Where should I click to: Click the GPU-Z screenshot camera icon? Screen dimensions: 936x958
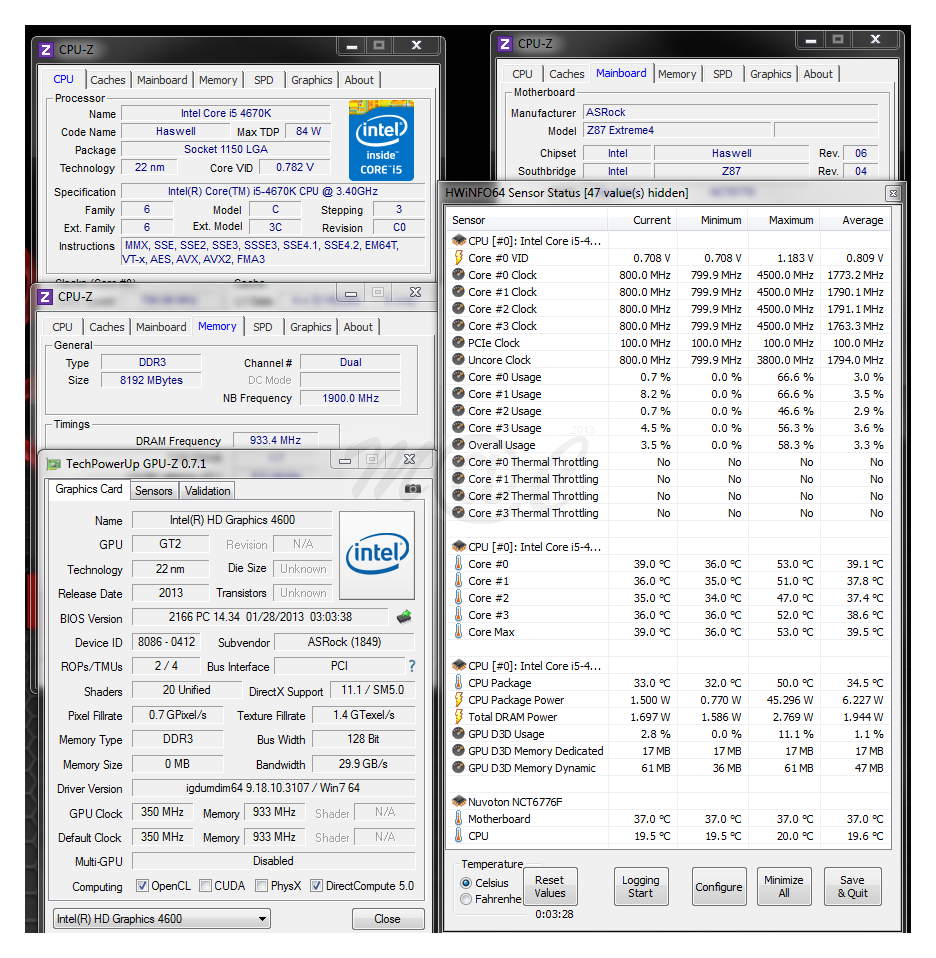tap(412, 489)
